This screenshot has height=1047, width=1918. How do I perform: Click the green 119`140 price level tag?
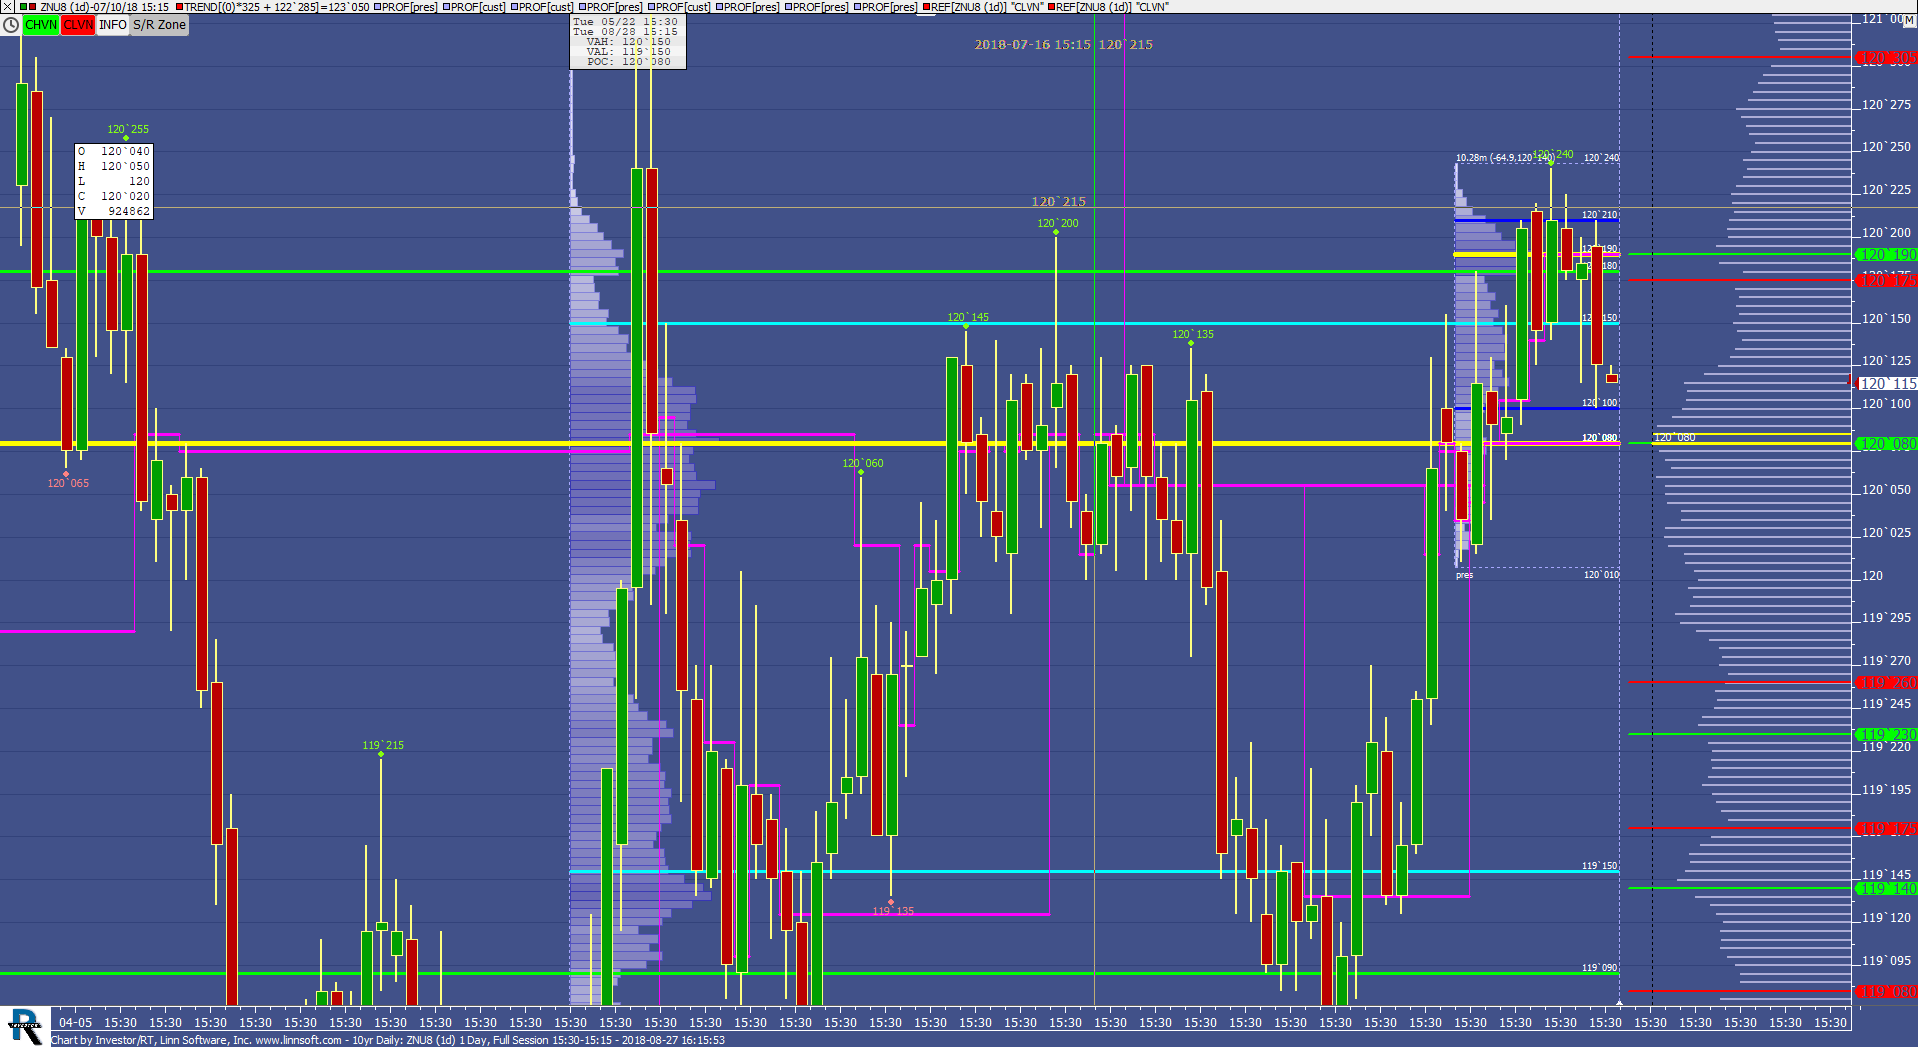[1886, 888]
